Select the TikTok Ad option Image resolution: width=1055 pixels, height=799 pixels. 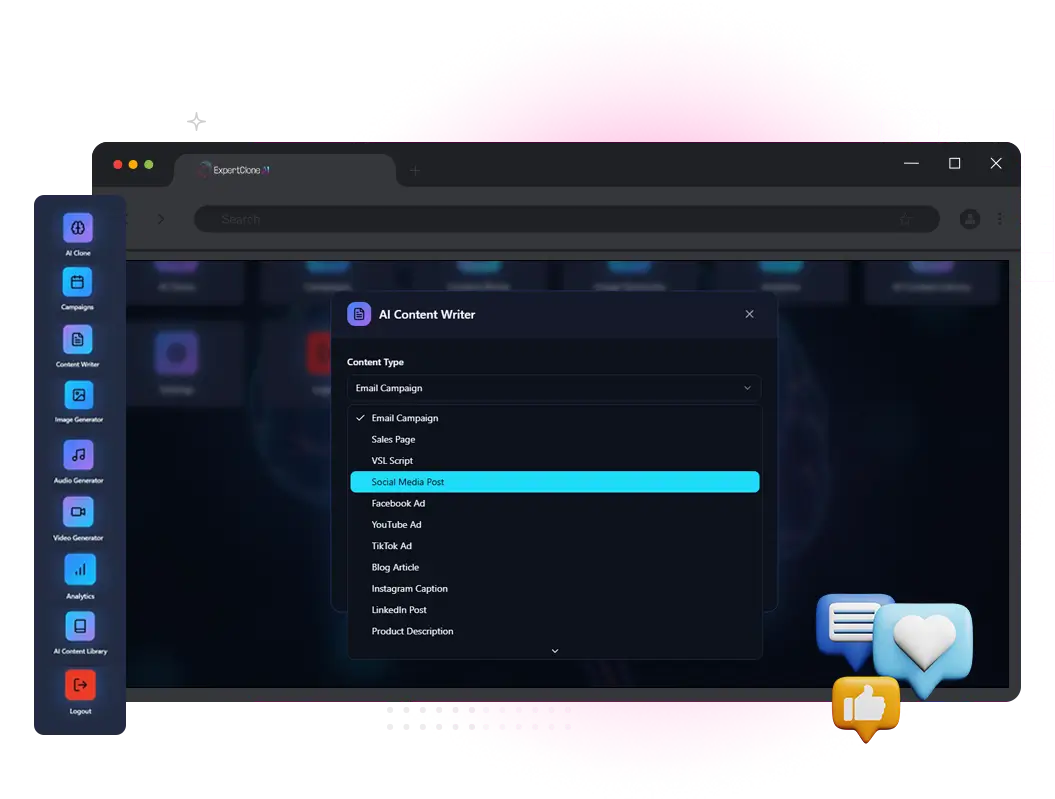pyautogui.click(x=391, y=546)
